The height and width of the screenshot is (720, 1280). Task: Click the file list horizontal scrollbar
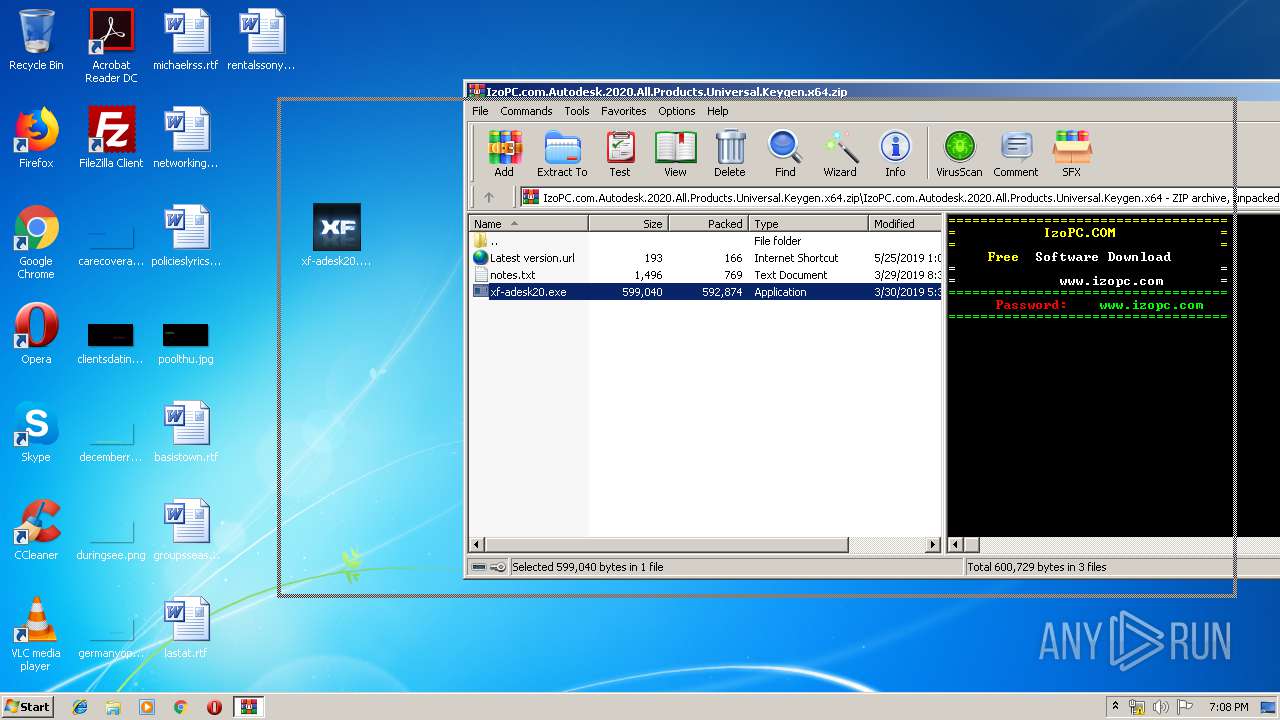click(x=667, y=545)
